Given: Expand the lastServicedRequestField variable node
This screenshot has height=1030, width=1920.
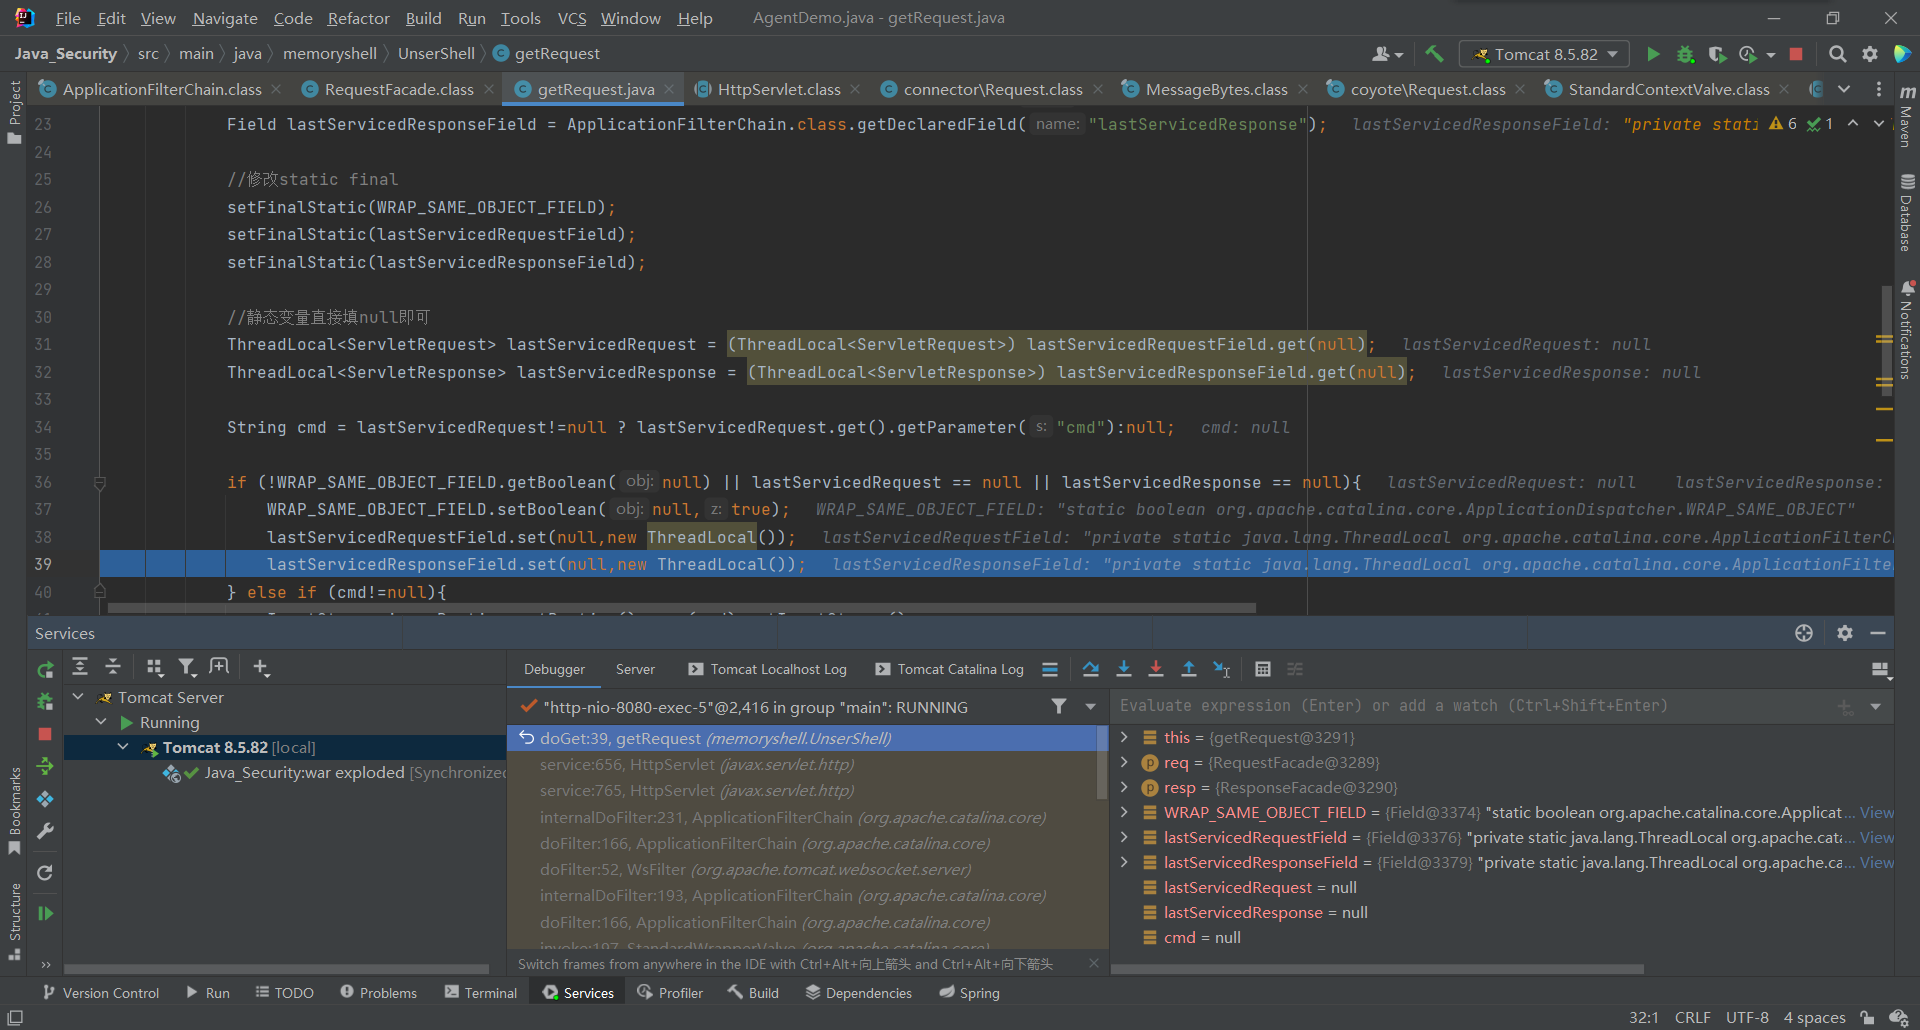Looking at the screenshot, I should 1124,837.
